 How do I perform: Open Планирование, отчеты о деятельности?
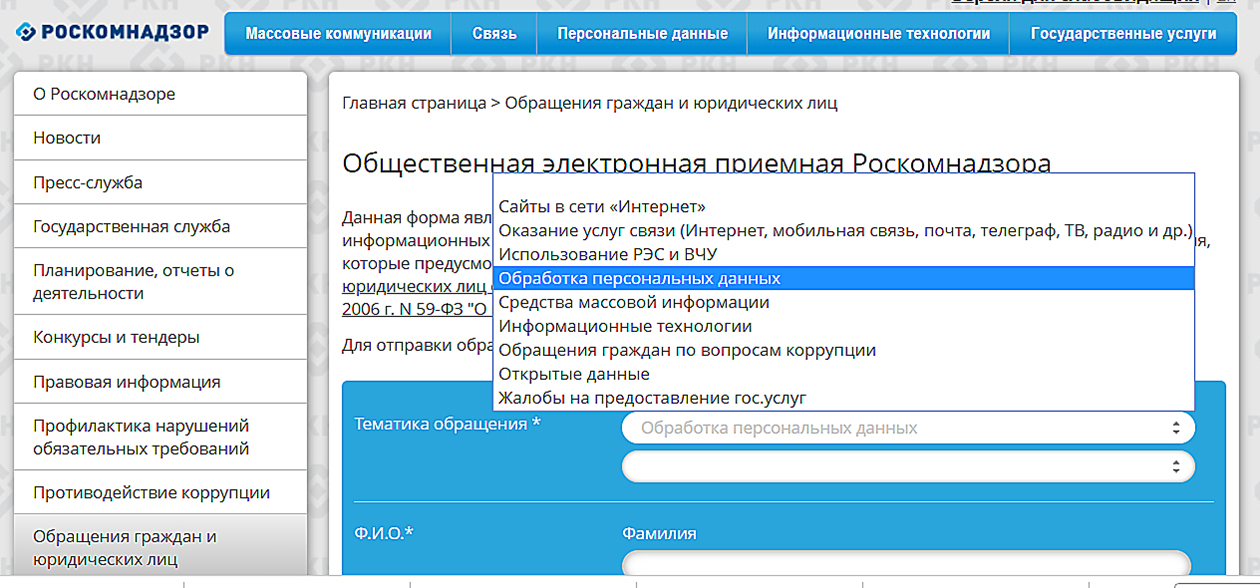coord(160,281)
